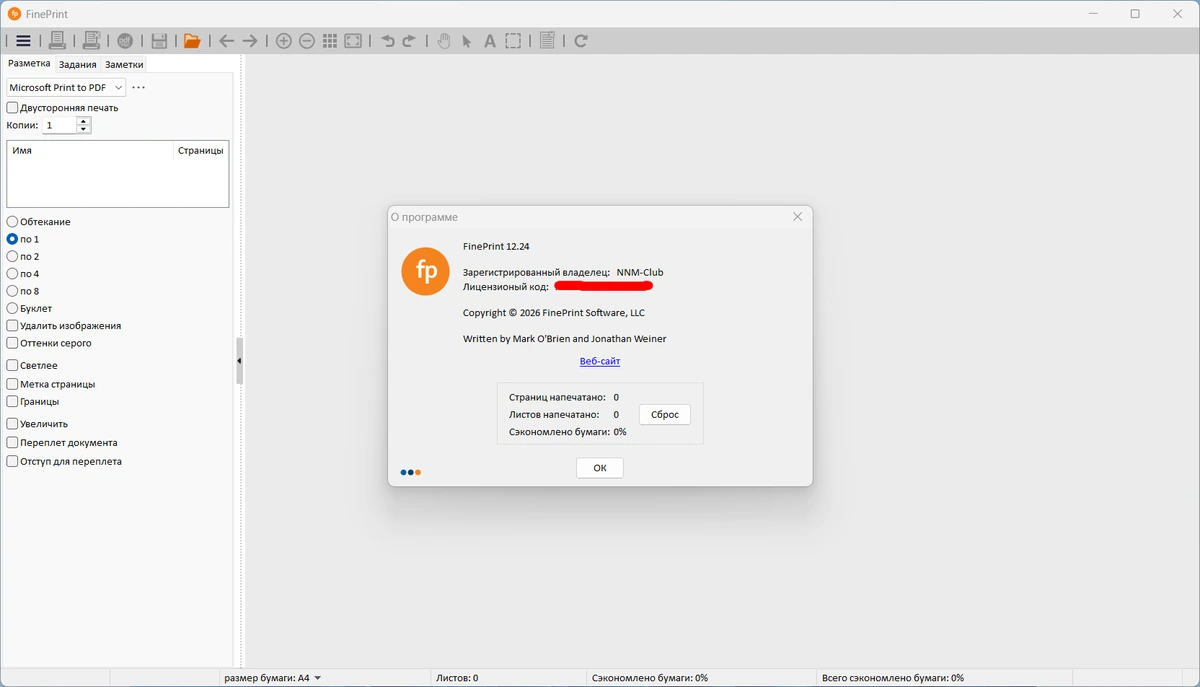Click the undo arrow icon
This screenshot has height=687, width=1200.
click(388, 41)
